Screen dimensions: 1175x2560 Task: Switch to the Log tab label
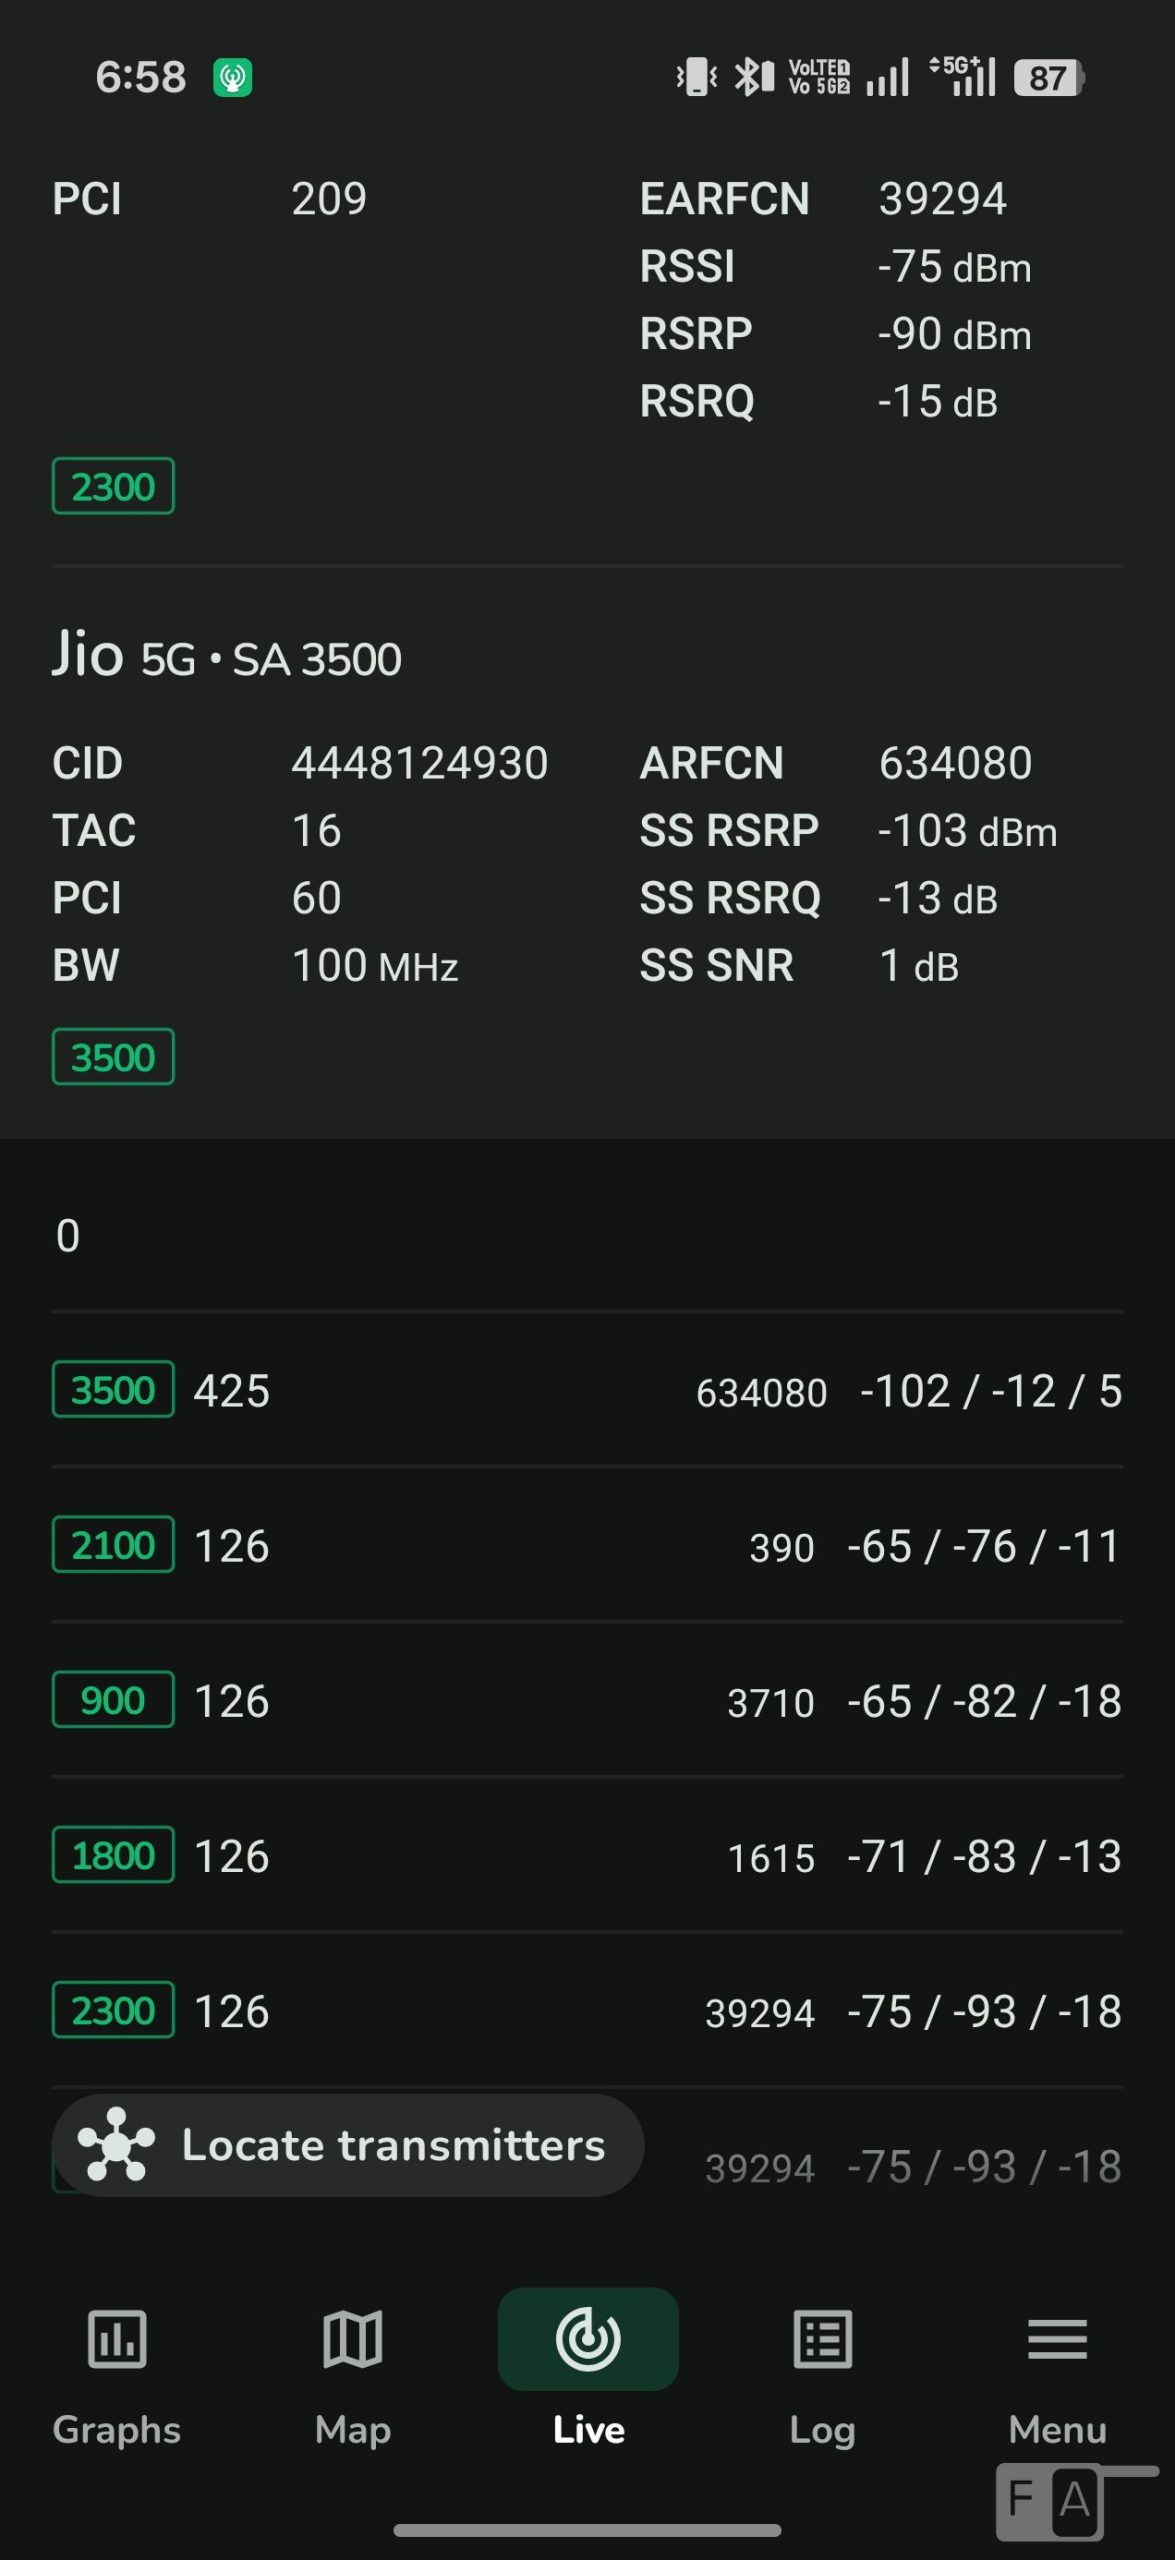(822, 2429)
